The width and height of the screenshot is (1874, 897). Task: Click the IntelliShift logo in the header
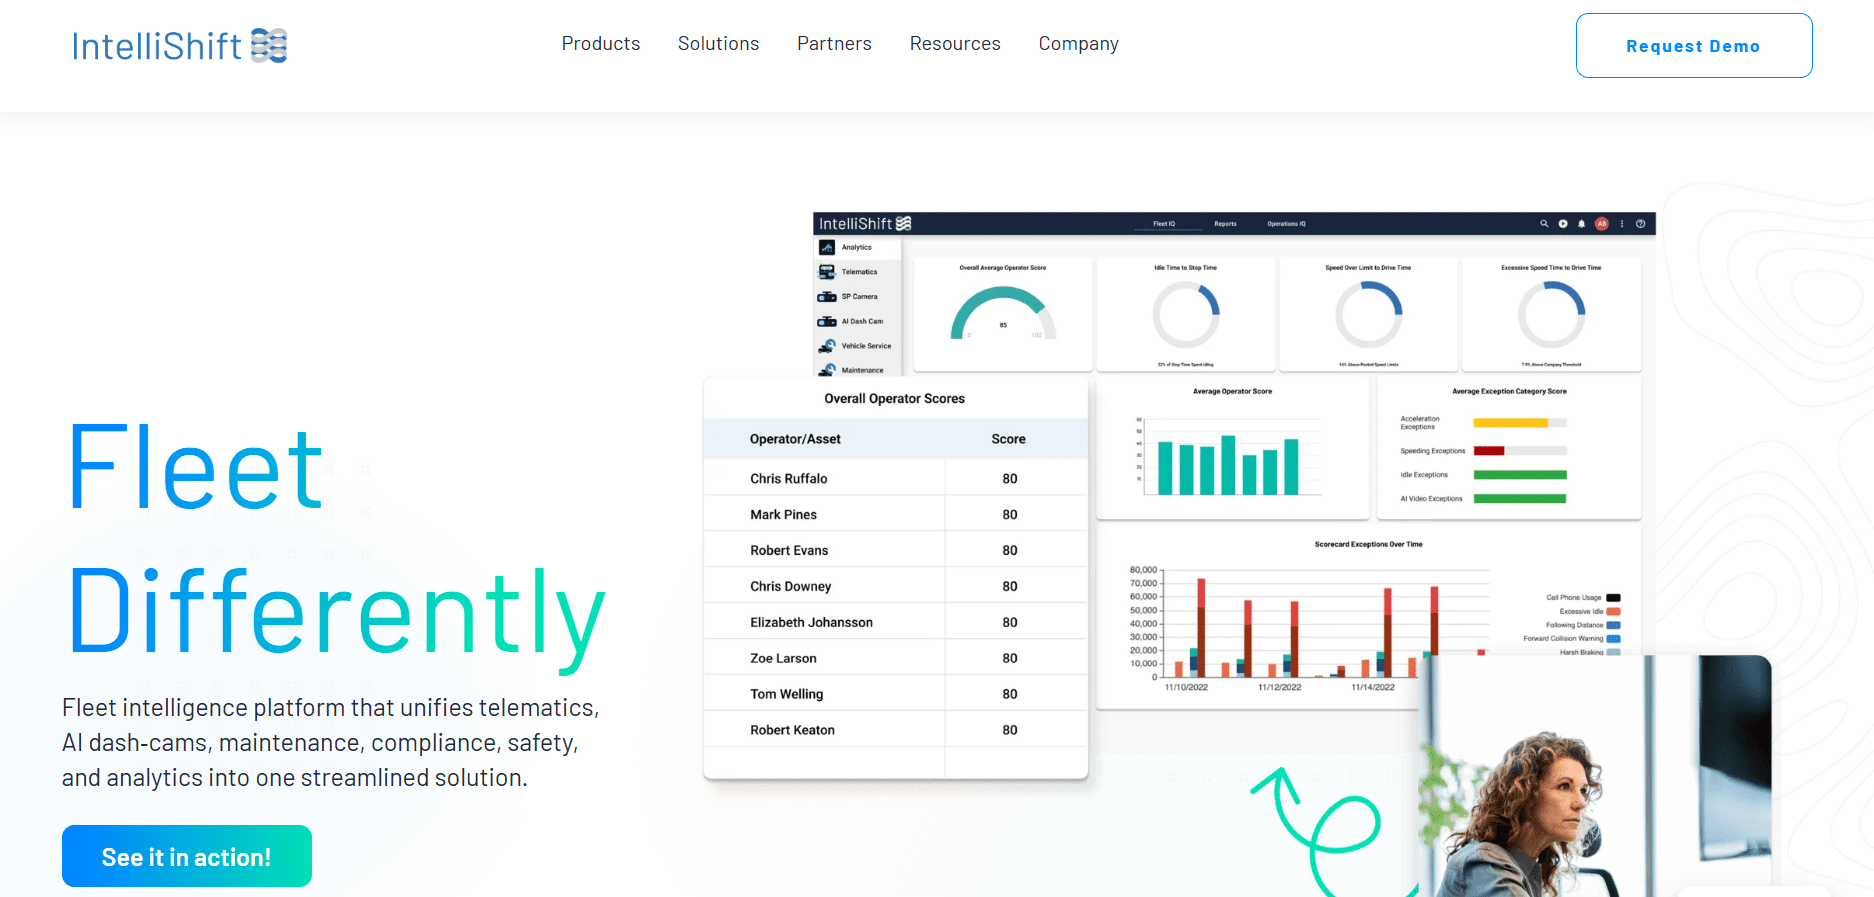(180, 46)
